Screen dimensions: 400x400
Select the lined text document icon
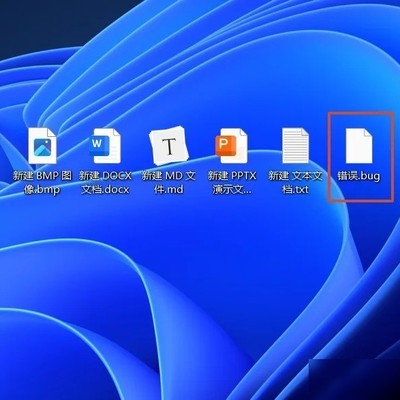click(295, 145)
